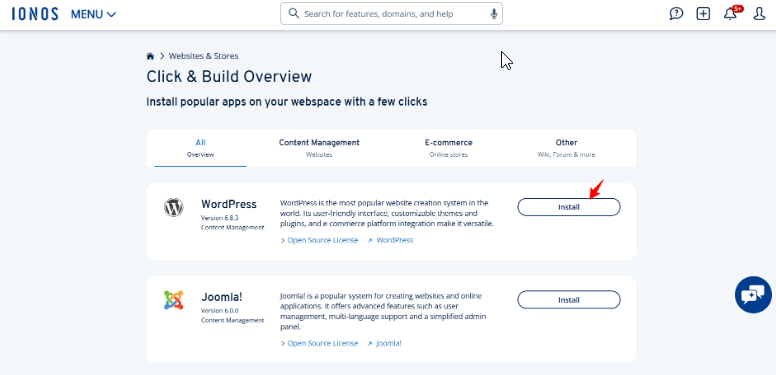Click the Joomla! logo icon
The image size is (776, 375).
174,300
